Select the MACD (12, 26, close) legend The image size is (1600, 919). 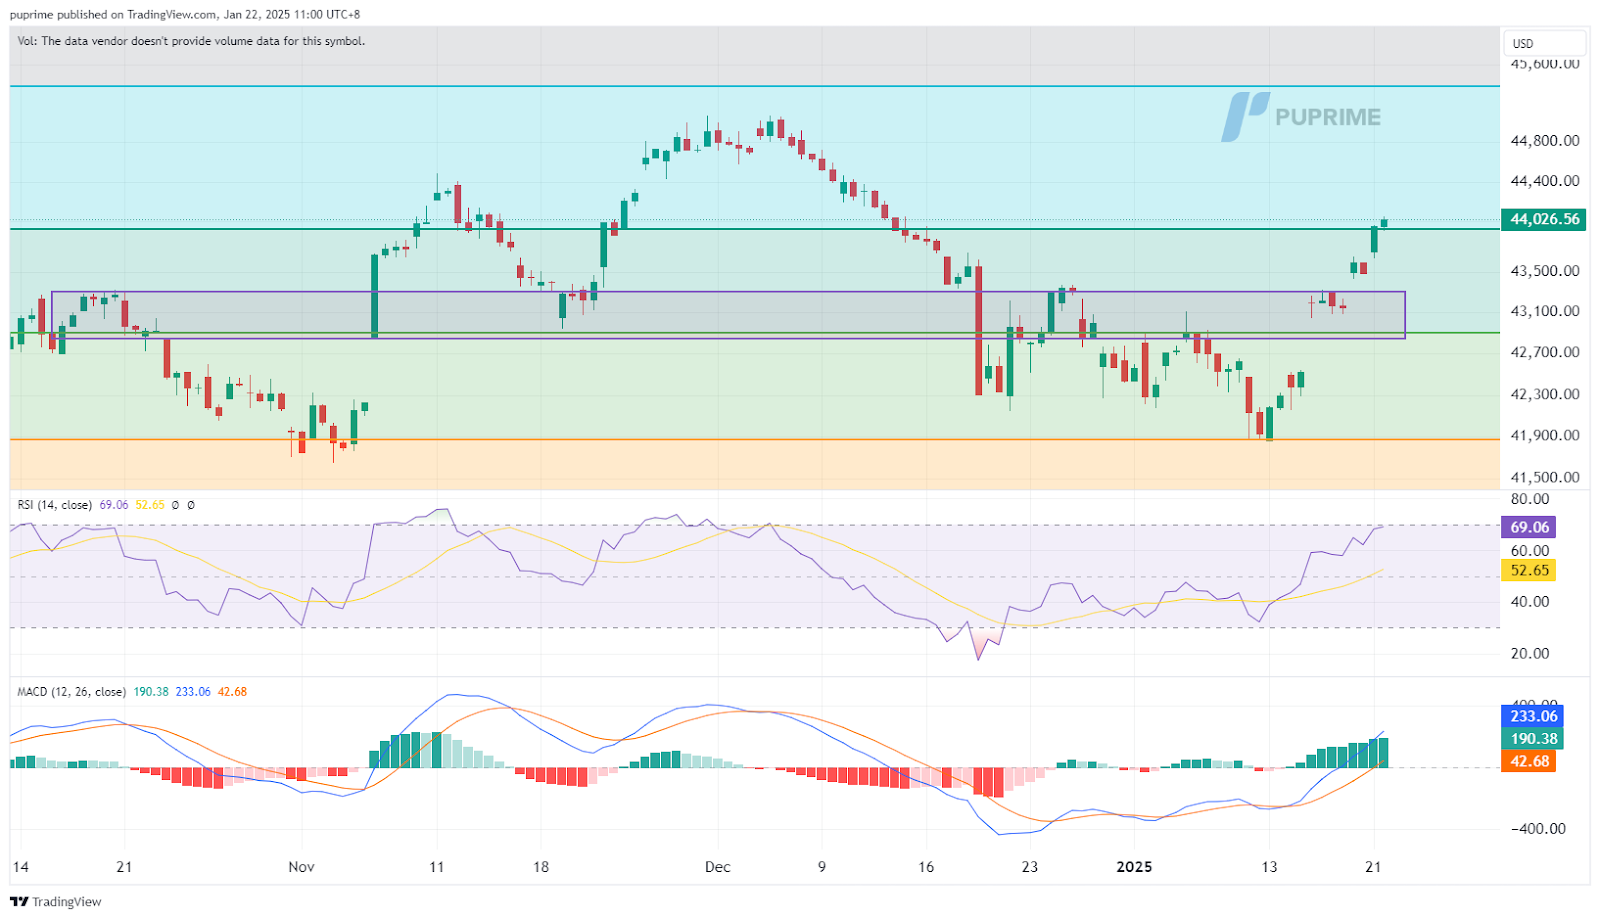pos(72,691)
